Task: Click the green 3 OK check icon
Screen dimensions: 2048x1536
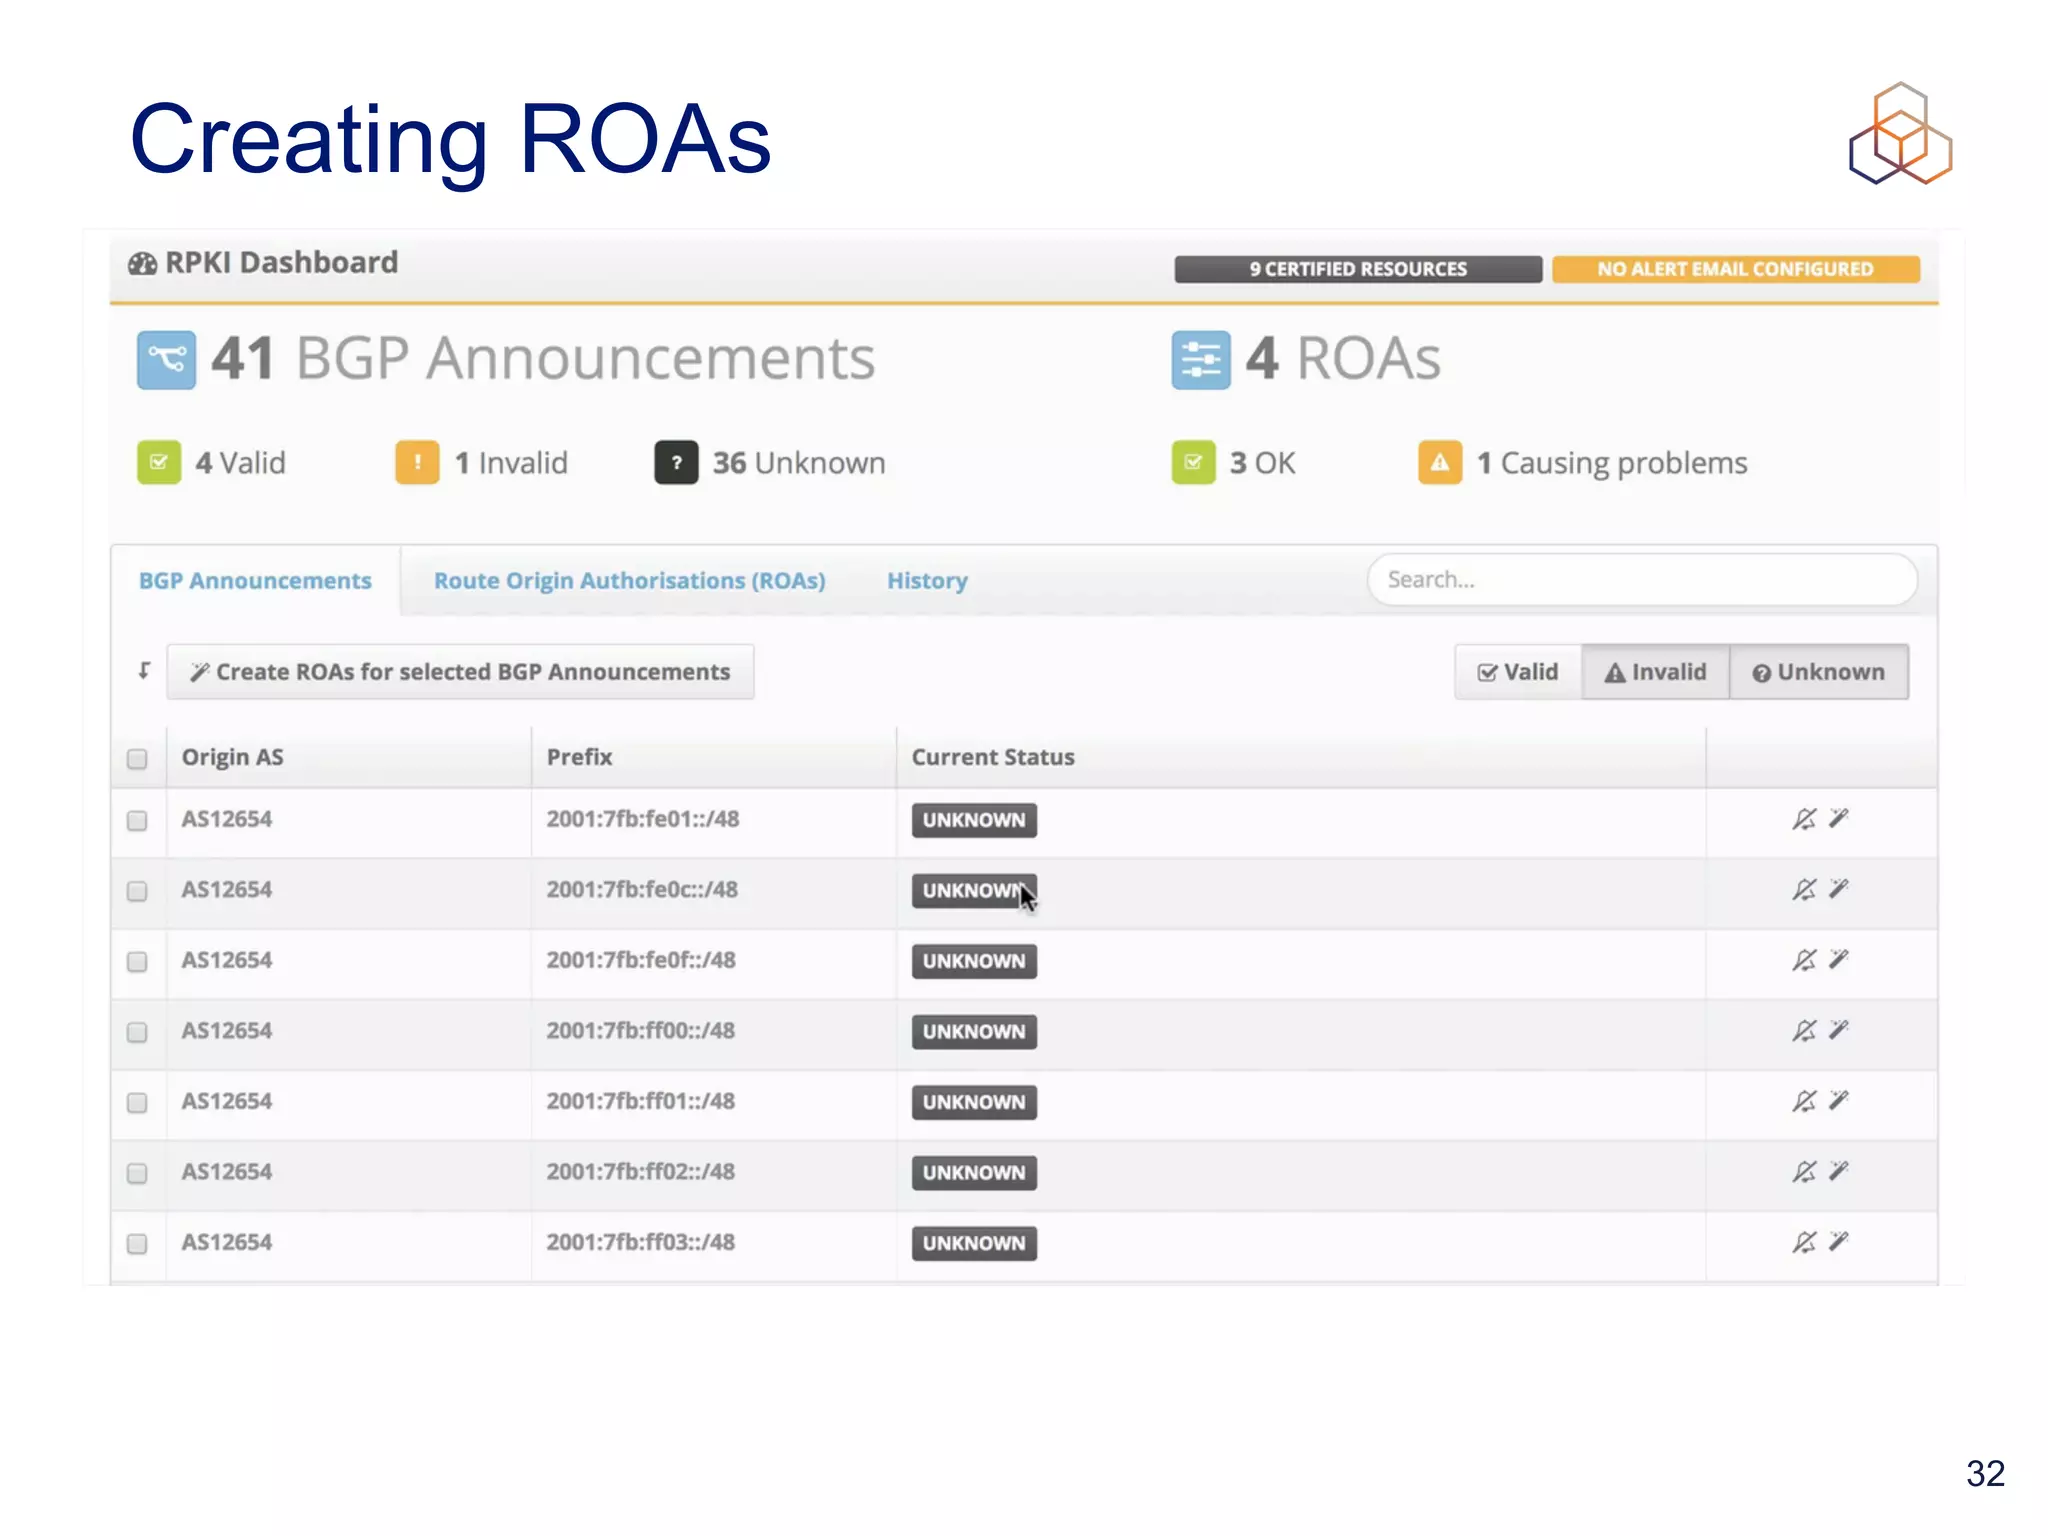Action: point(1193,462)
